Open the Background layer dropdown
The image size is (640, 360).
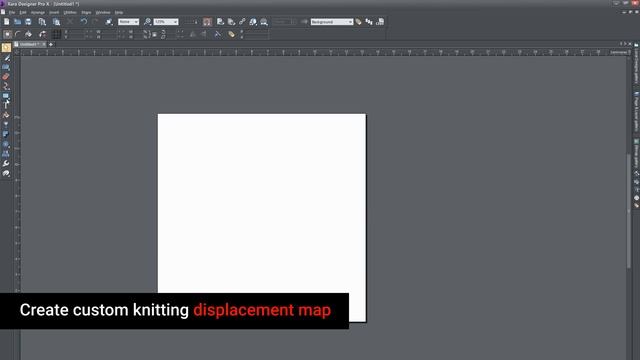(x=332, y=22)
